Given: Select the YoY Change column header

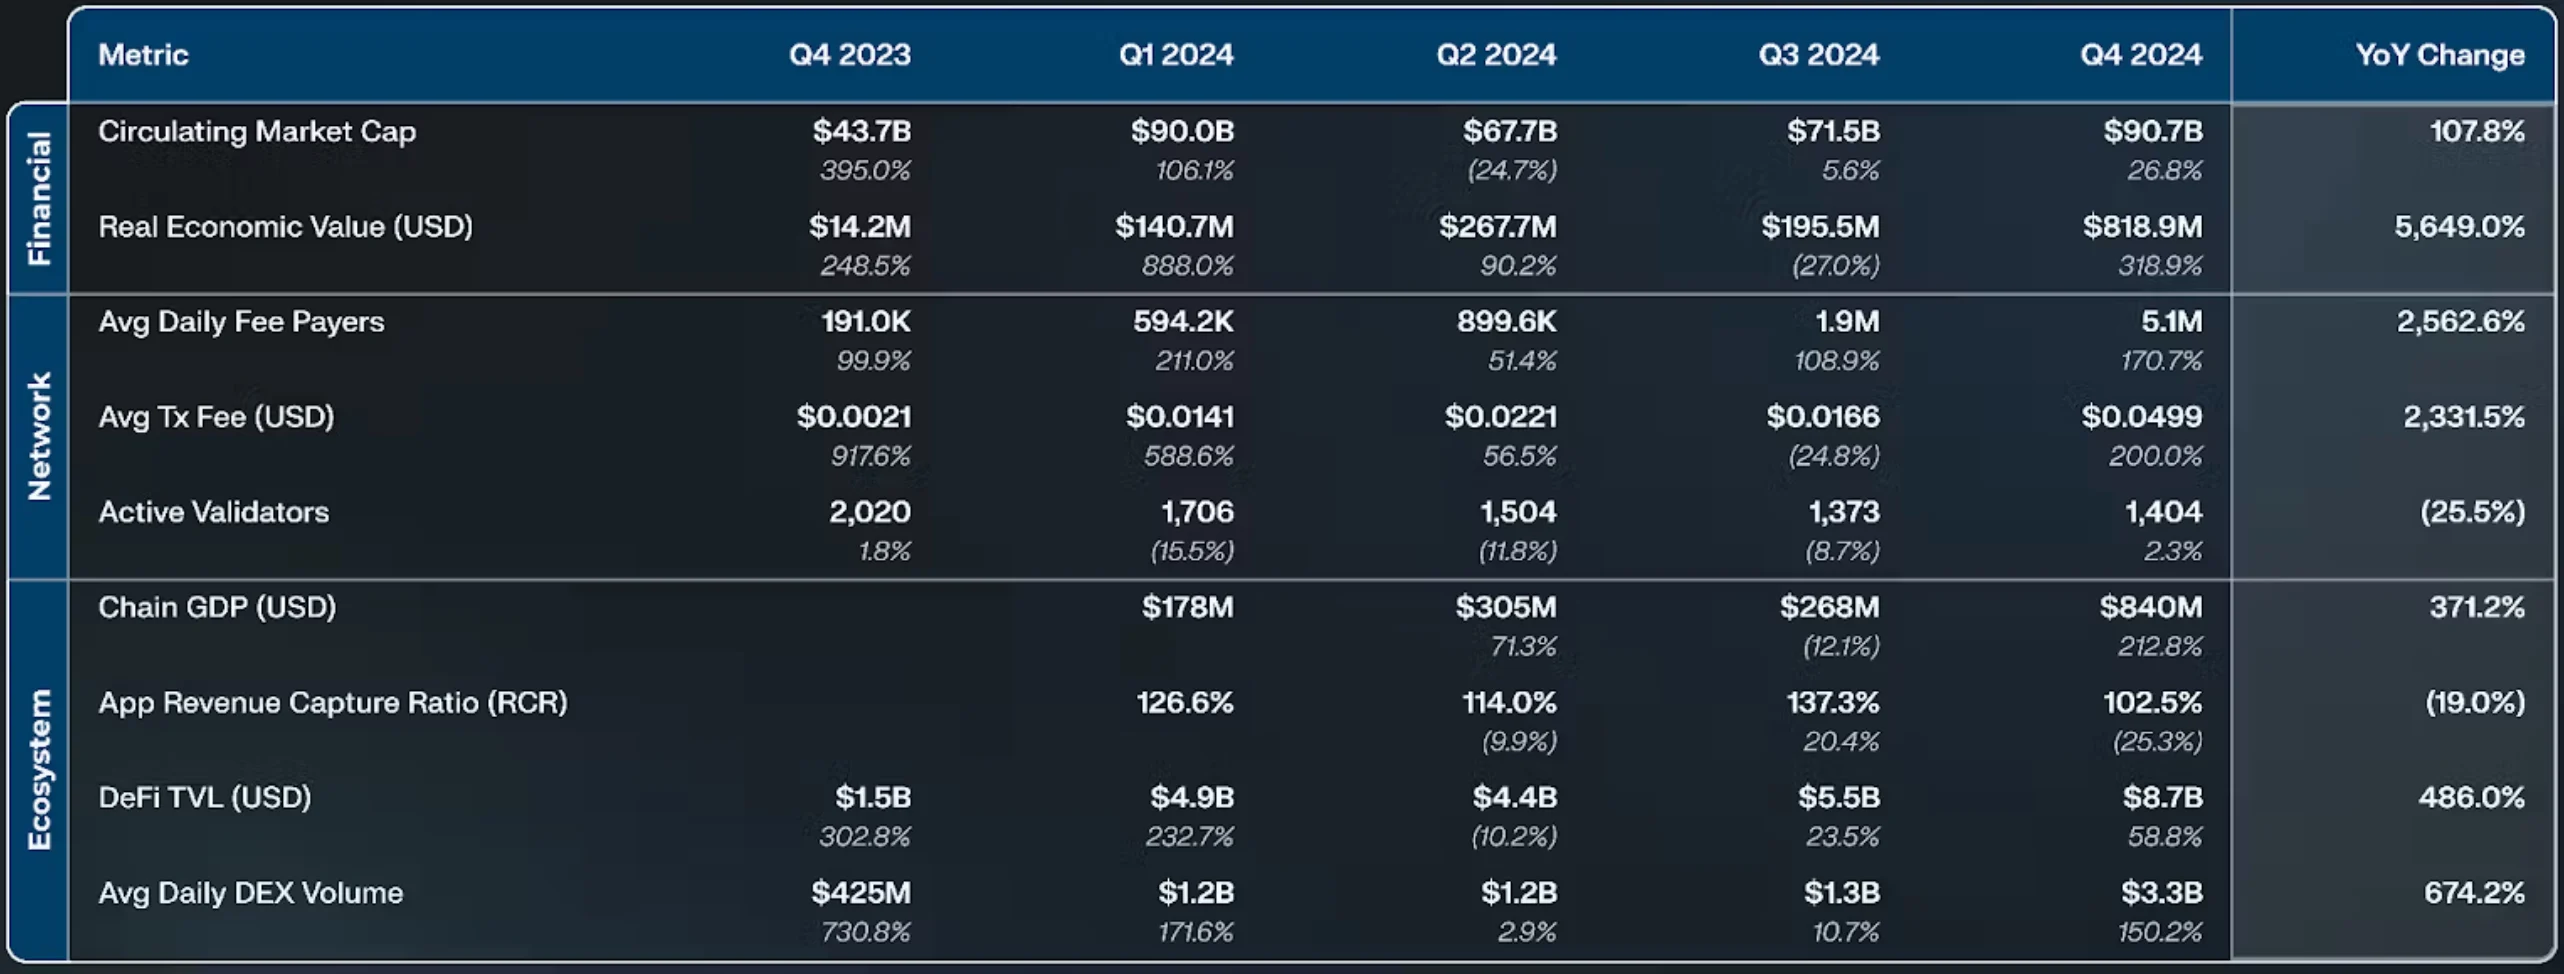Looking at the screenshot, I should click(2439, 54).
